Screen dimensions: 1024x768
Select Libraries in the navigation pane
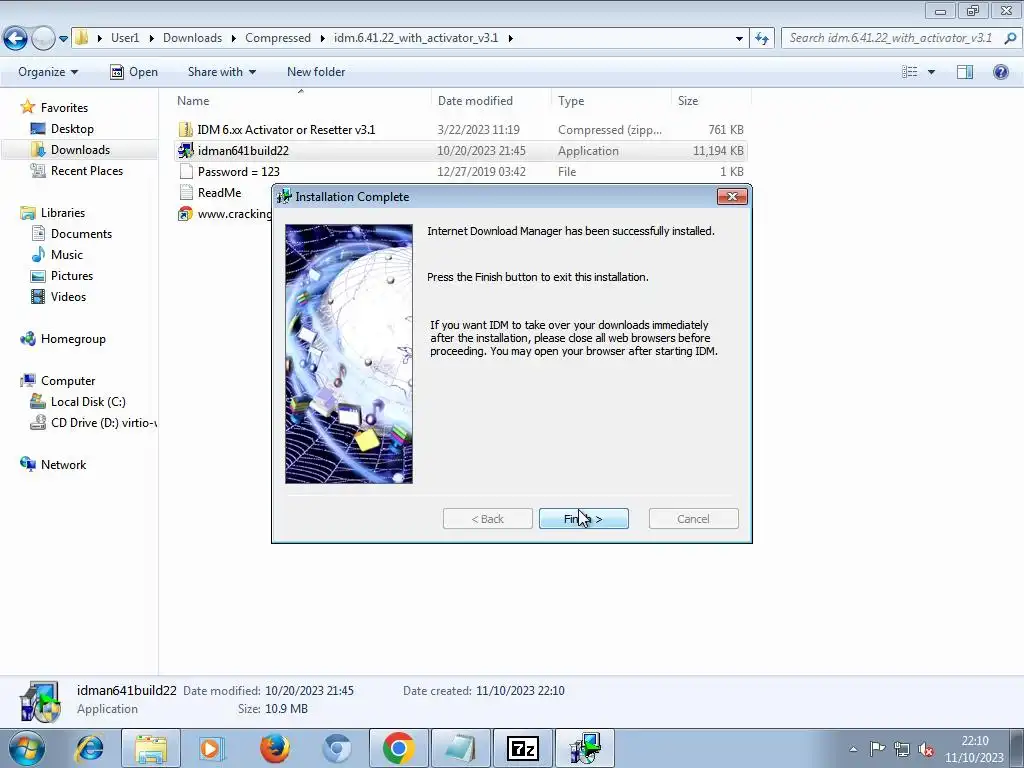click(63, 213)
